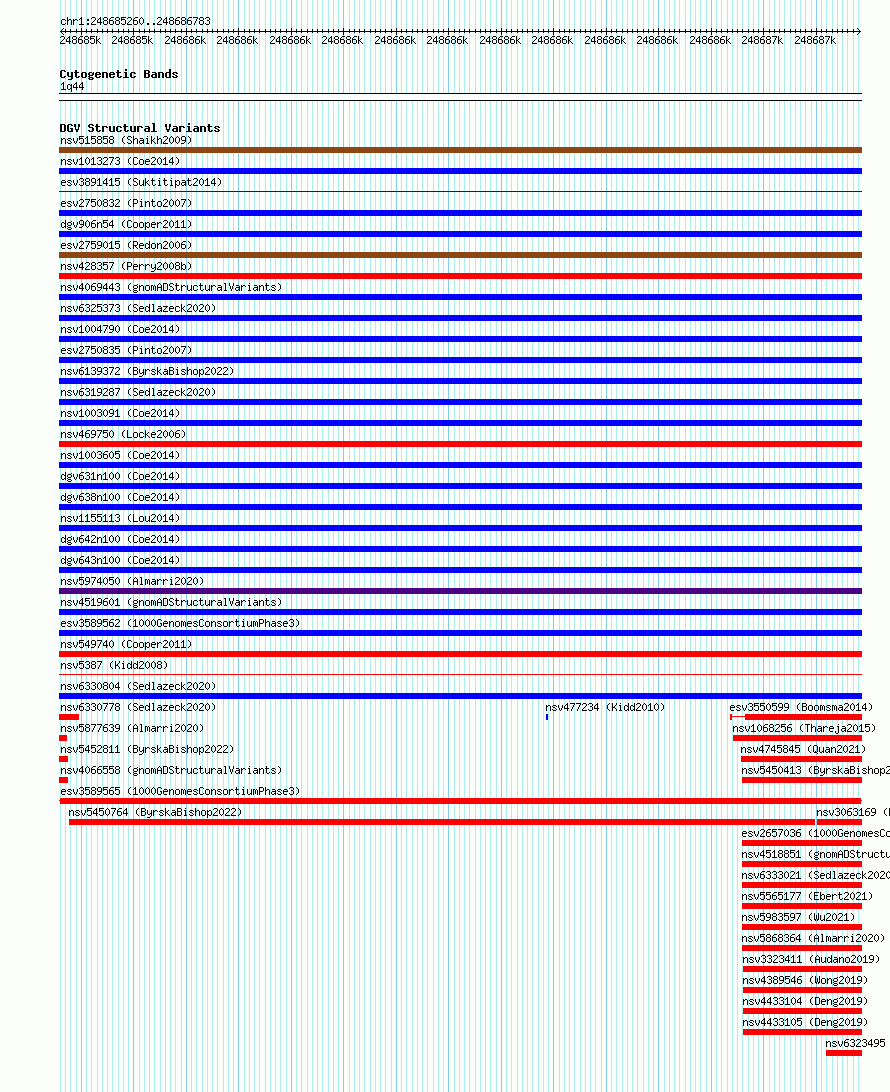Screen dimensions: 890x1092
Task: Open dgv631n100 (Coe2014) entry
Action: pyautogui.click(x=120, y=476)
